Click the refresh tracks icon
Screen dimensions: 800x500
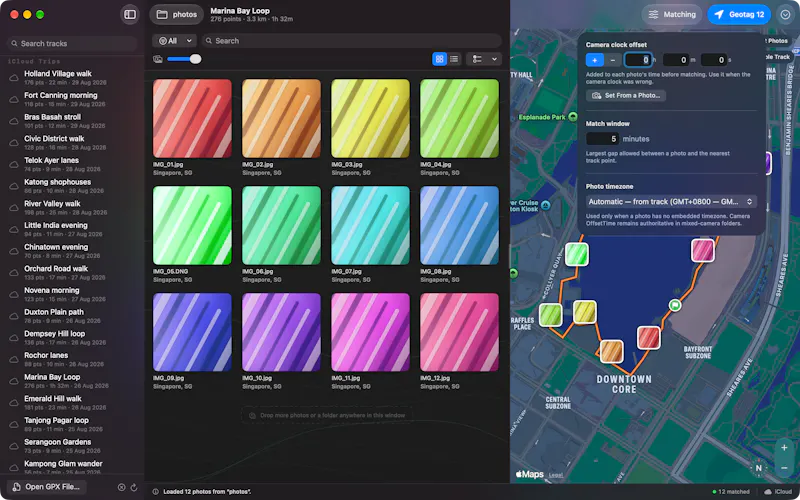[x=134, y=487]
